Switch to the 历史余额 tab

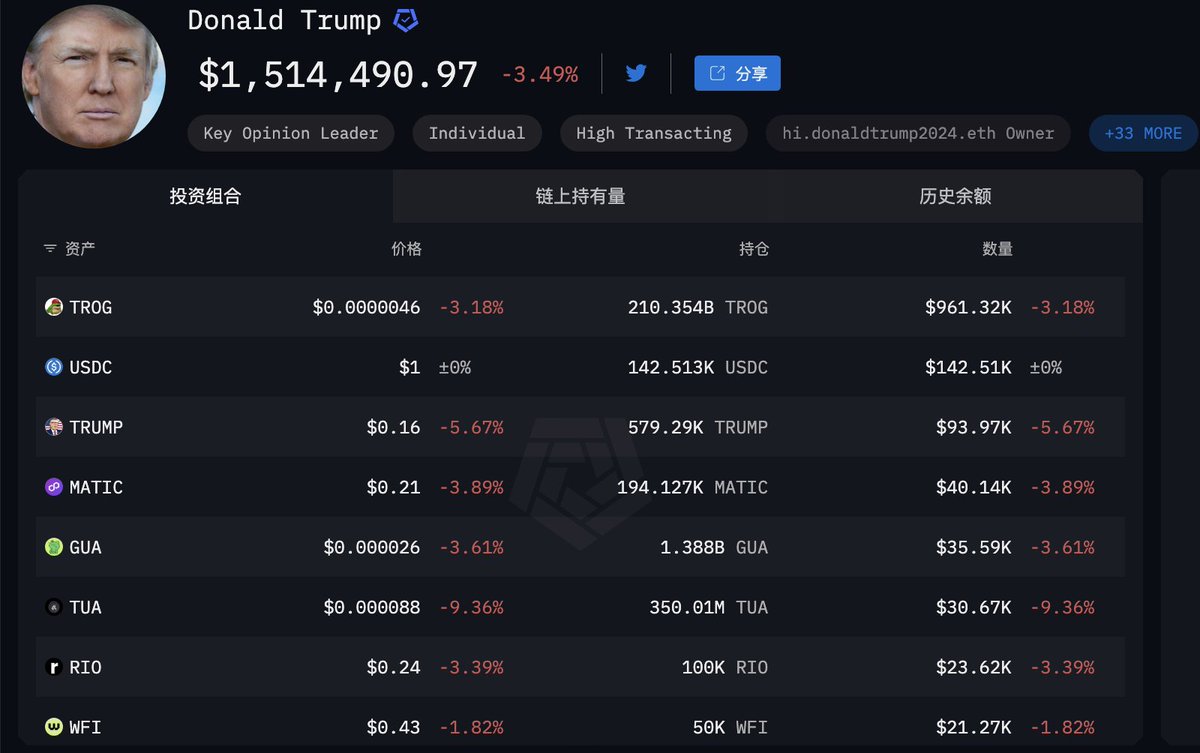[955, 196]
